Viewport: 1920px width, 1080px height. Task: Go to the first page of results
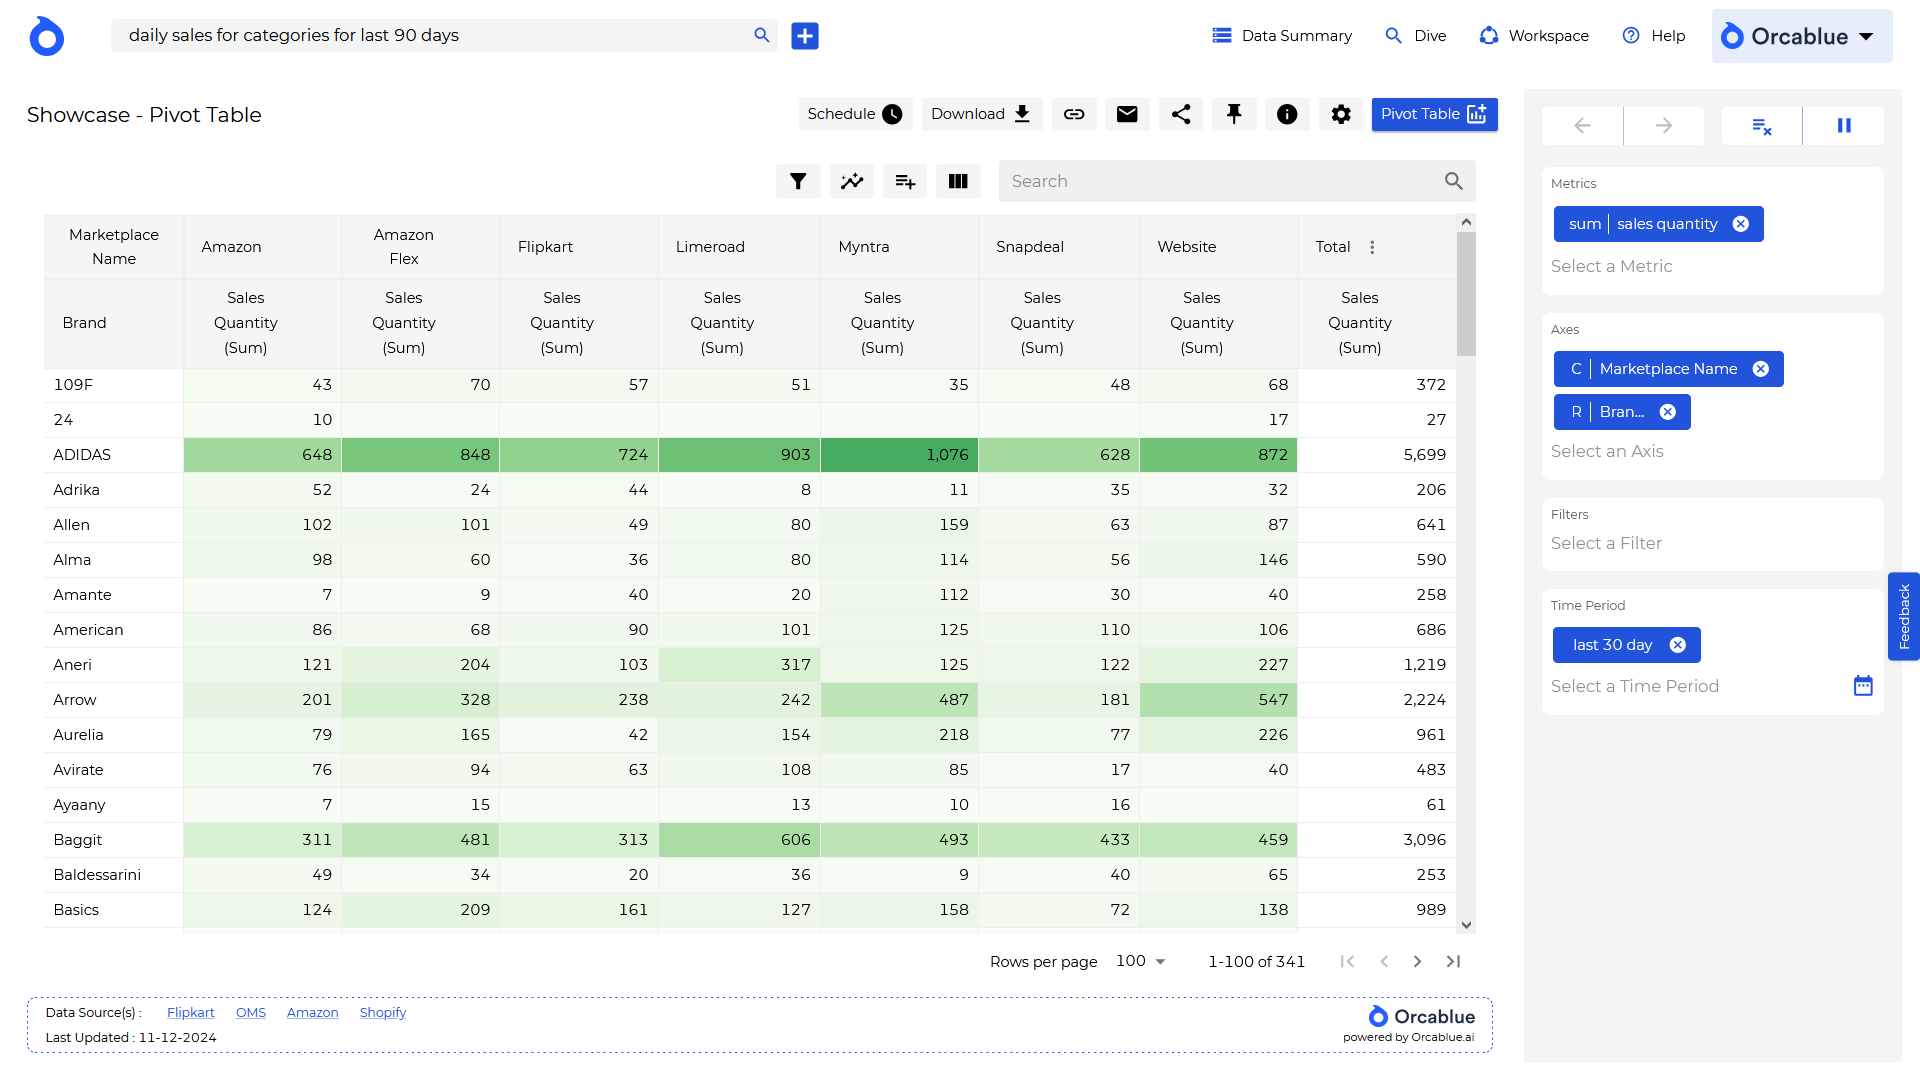(1347, 961)
